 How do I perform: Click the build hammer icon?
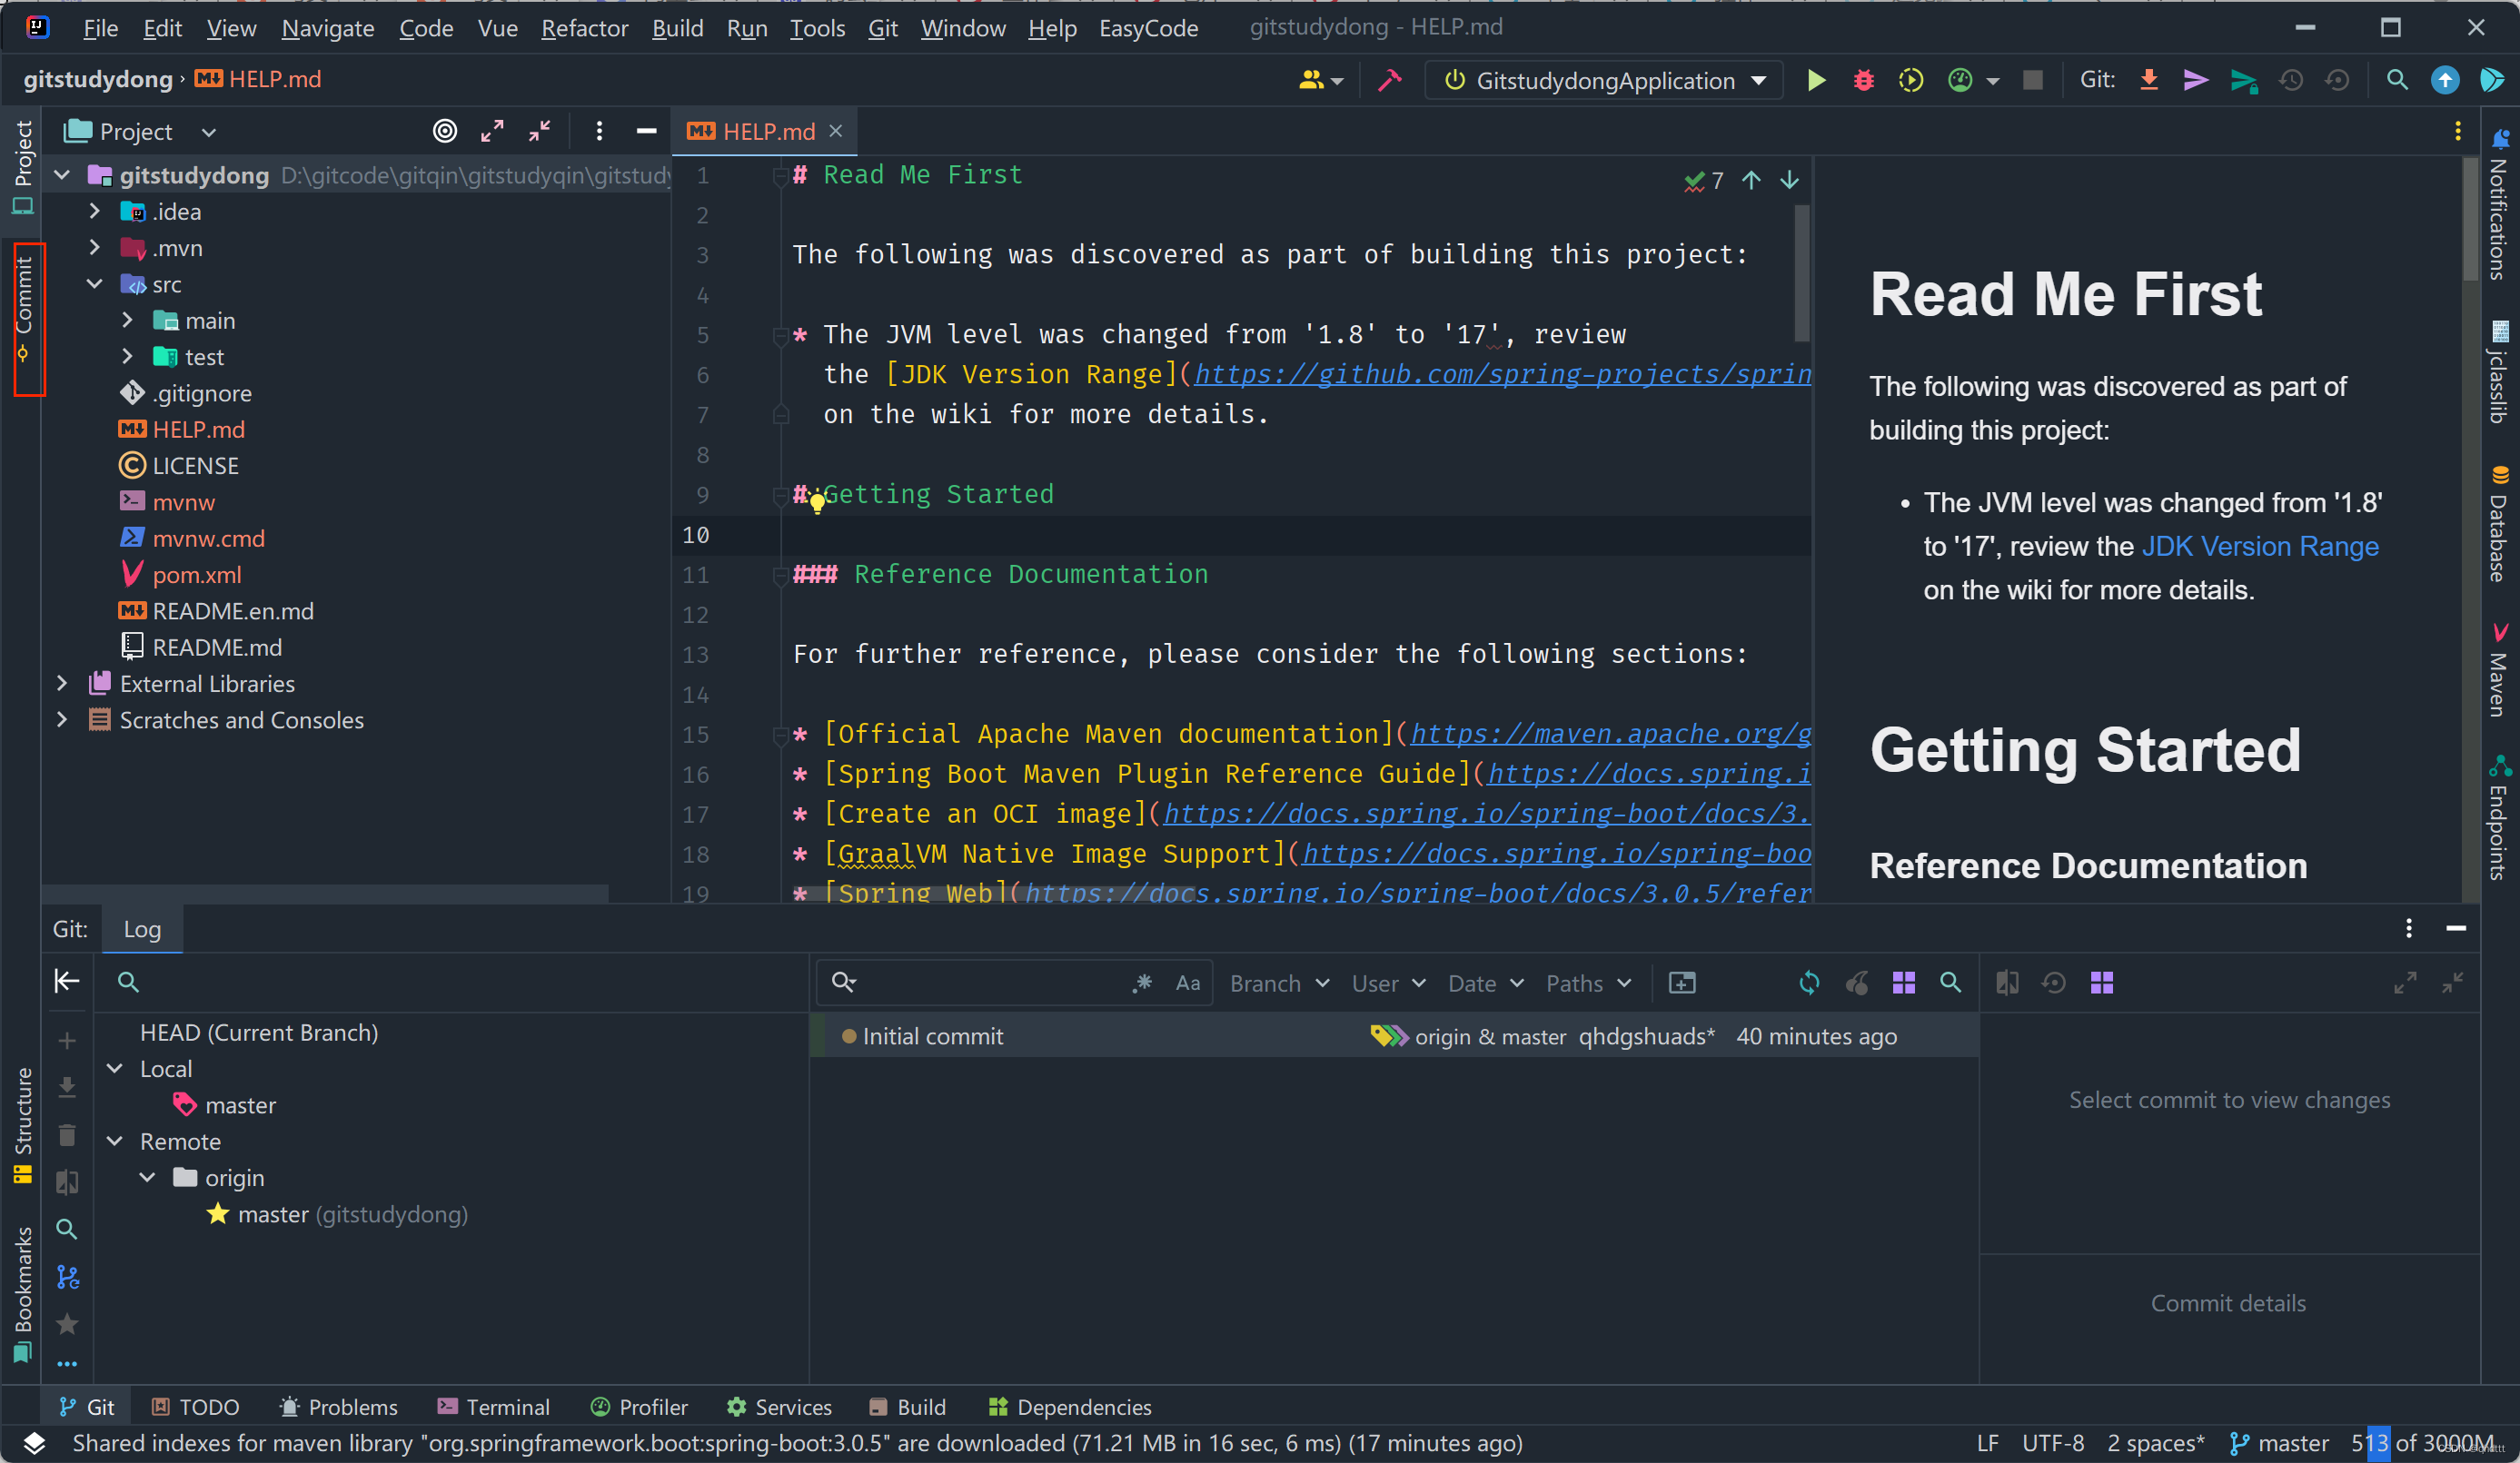pos(1389,80)
